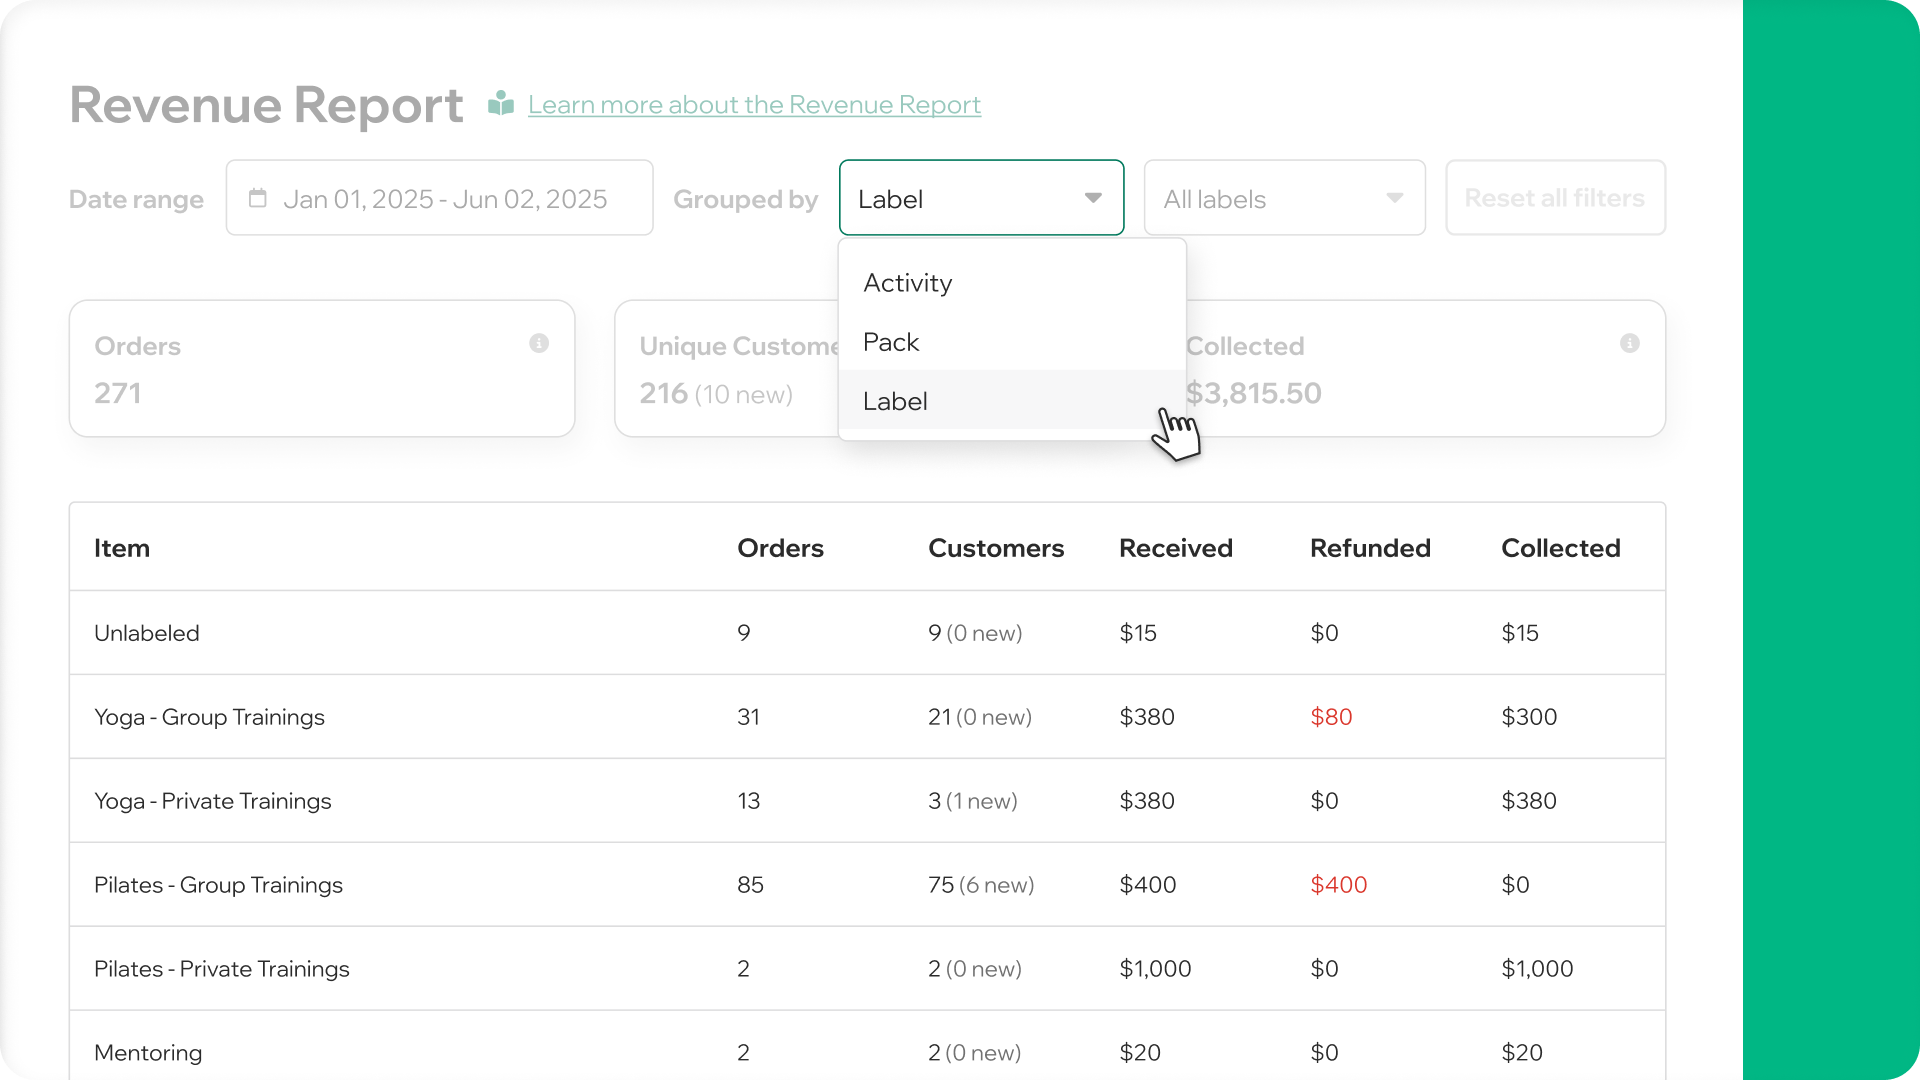
Task: Click the info icon on Orders card
Action: point(539,343)
